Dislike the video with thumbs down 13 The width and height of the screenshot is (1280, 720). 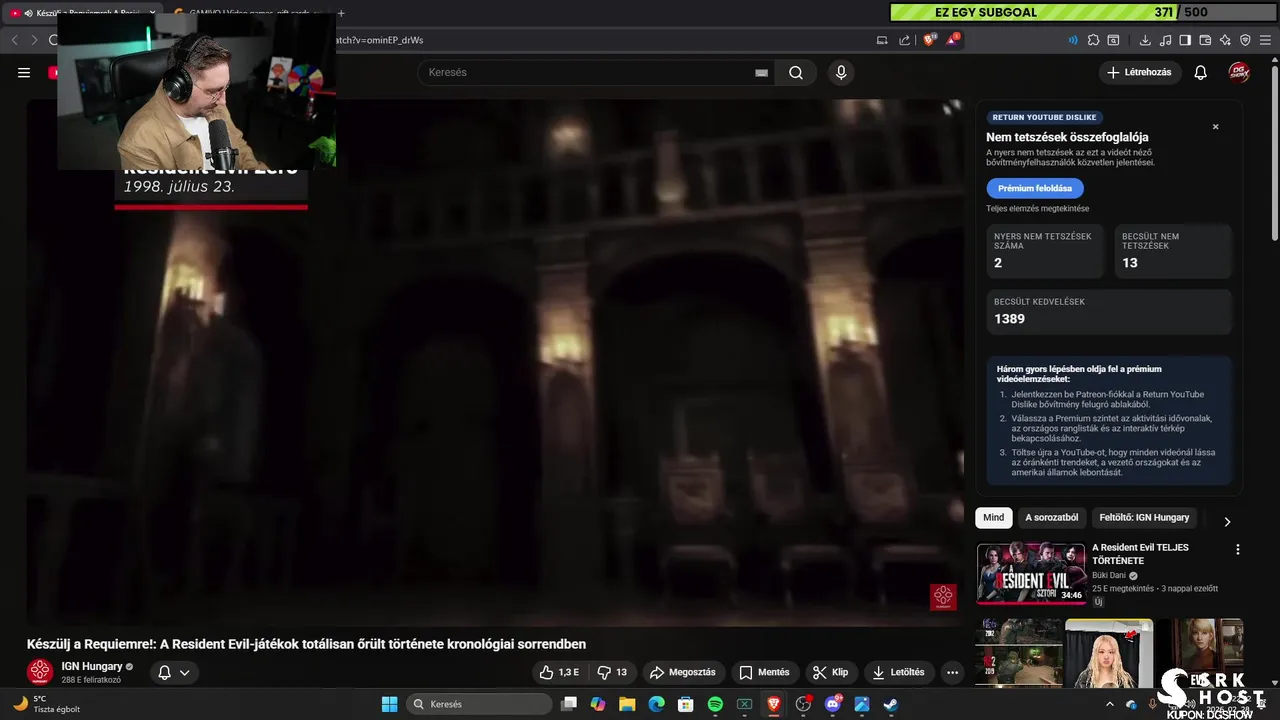[612, 672]
